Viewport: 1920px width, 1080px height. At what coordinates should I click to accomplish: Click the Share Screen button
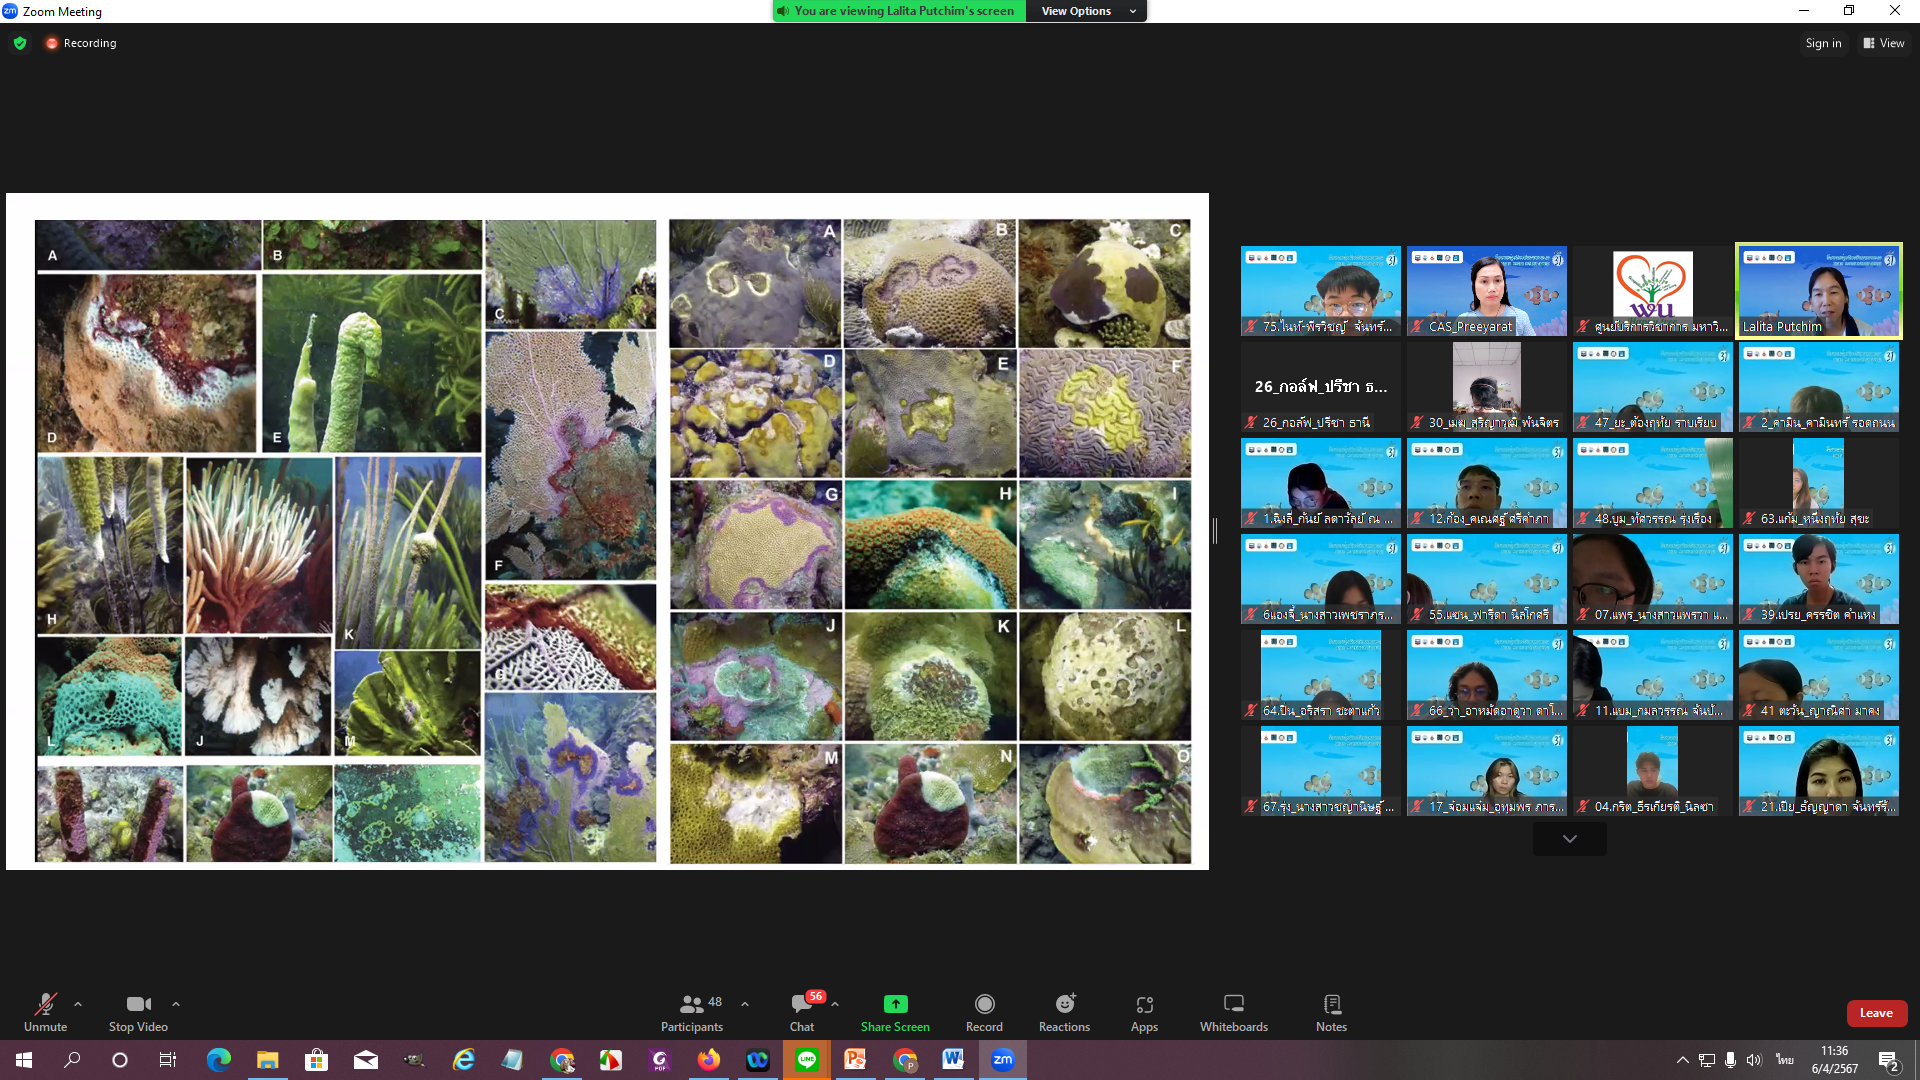(895, 1011)
